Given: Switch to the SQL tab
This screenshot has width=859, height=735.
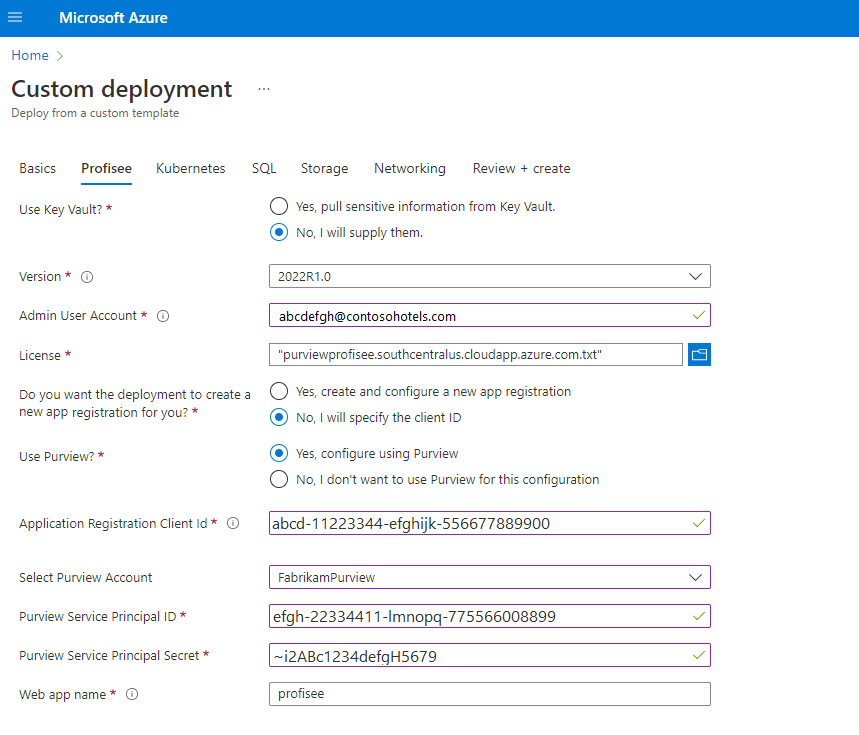Looking at the screenshot, I should [x=264, y=169].
